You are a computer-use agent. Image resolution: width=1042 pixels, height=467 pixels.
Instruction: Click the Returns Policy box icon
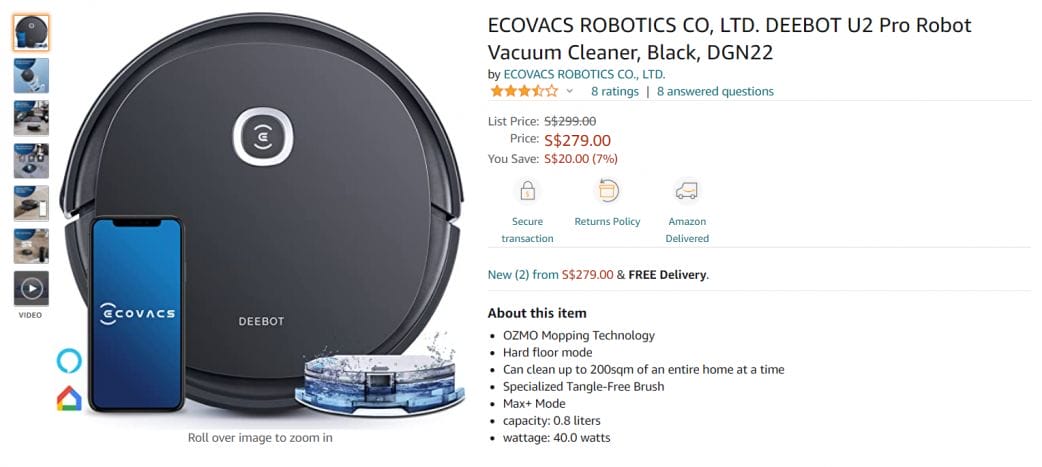607,190
